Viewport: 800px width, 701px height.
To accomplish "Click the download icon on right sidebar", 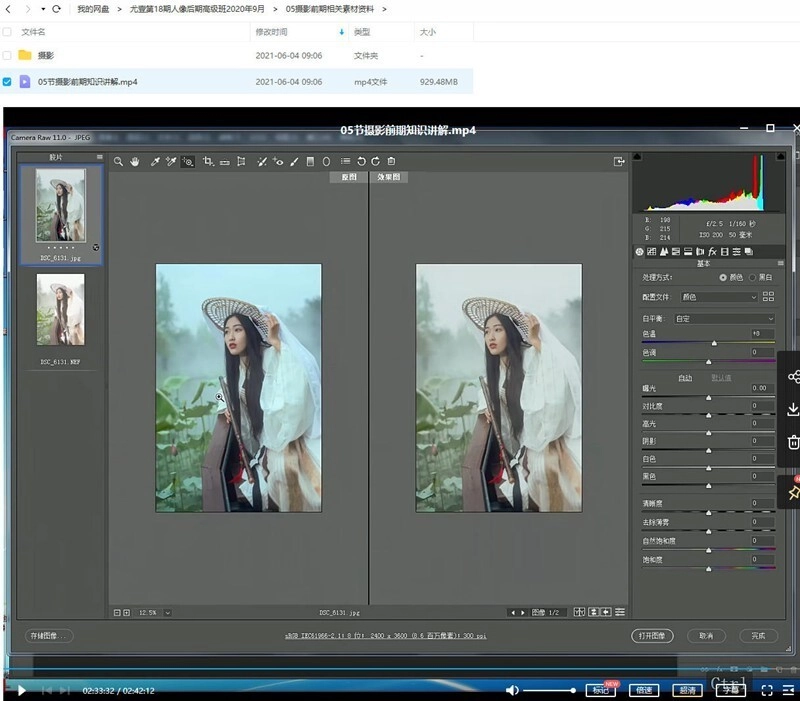I will tap(793, 409).
